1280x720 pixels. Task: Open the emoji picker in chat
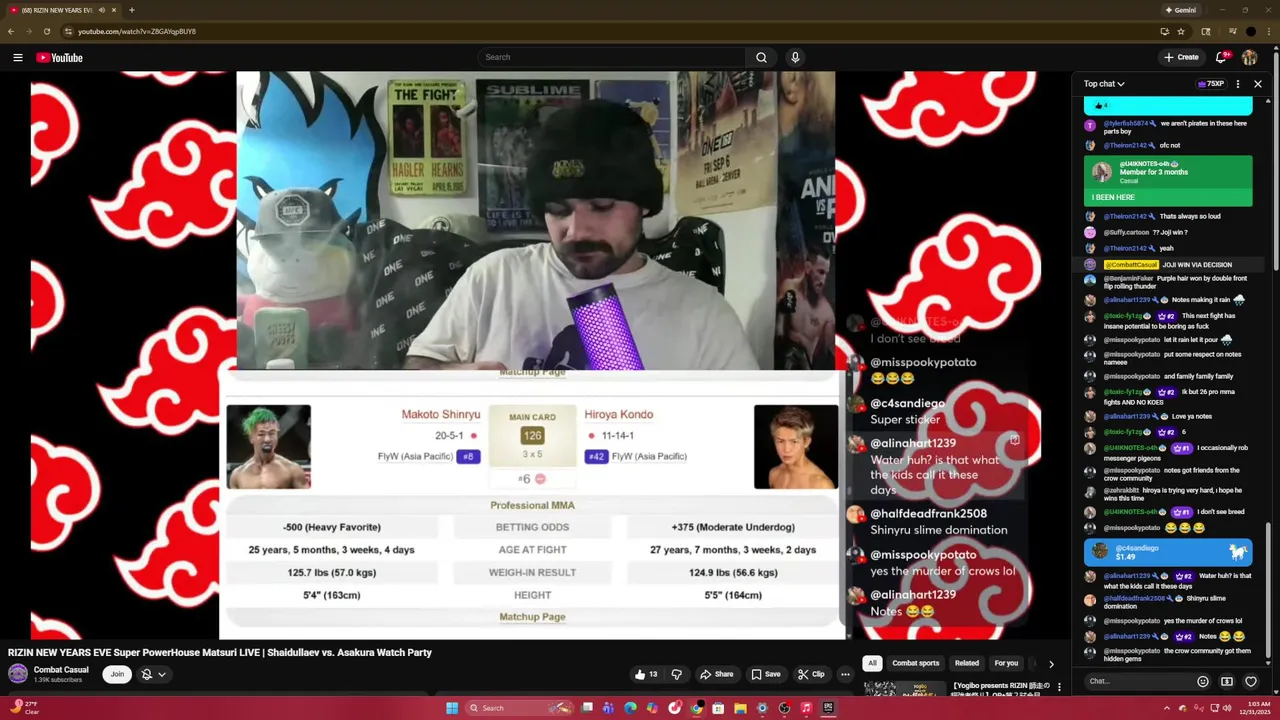tap(1203, 681)
